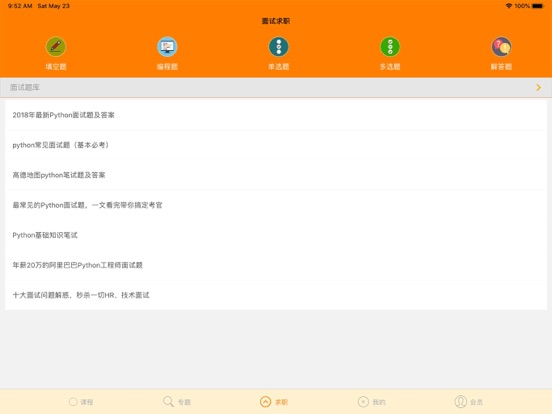The height and width of the screenshot is (414, 552).
Task: Expand 面试题库 with the chevron arrow
Action: coord(538,87)
